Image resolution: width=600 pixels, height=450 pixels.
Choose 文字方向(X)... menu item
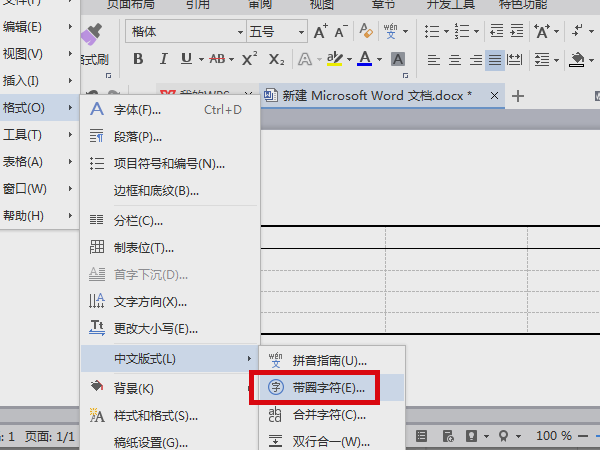[170, 302]
